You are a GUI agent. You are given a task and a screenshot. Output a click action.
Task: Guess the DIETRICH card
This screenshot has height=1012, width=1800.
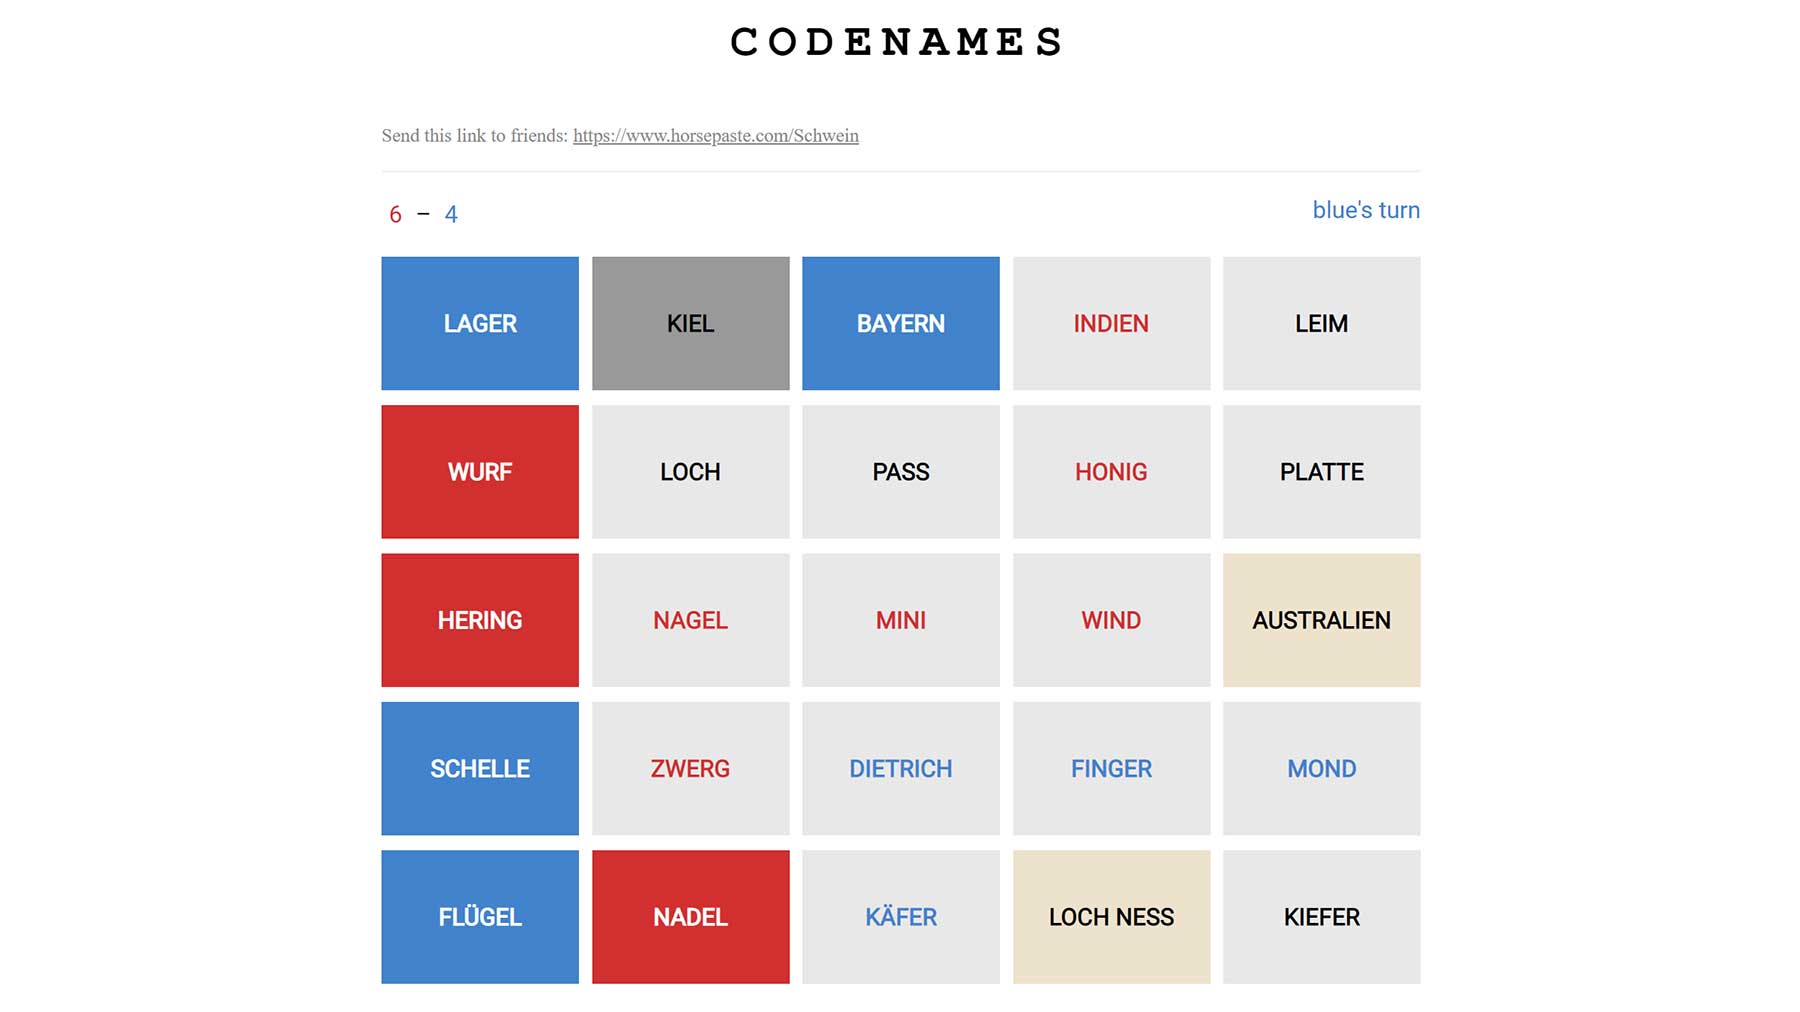coord(900,768)
